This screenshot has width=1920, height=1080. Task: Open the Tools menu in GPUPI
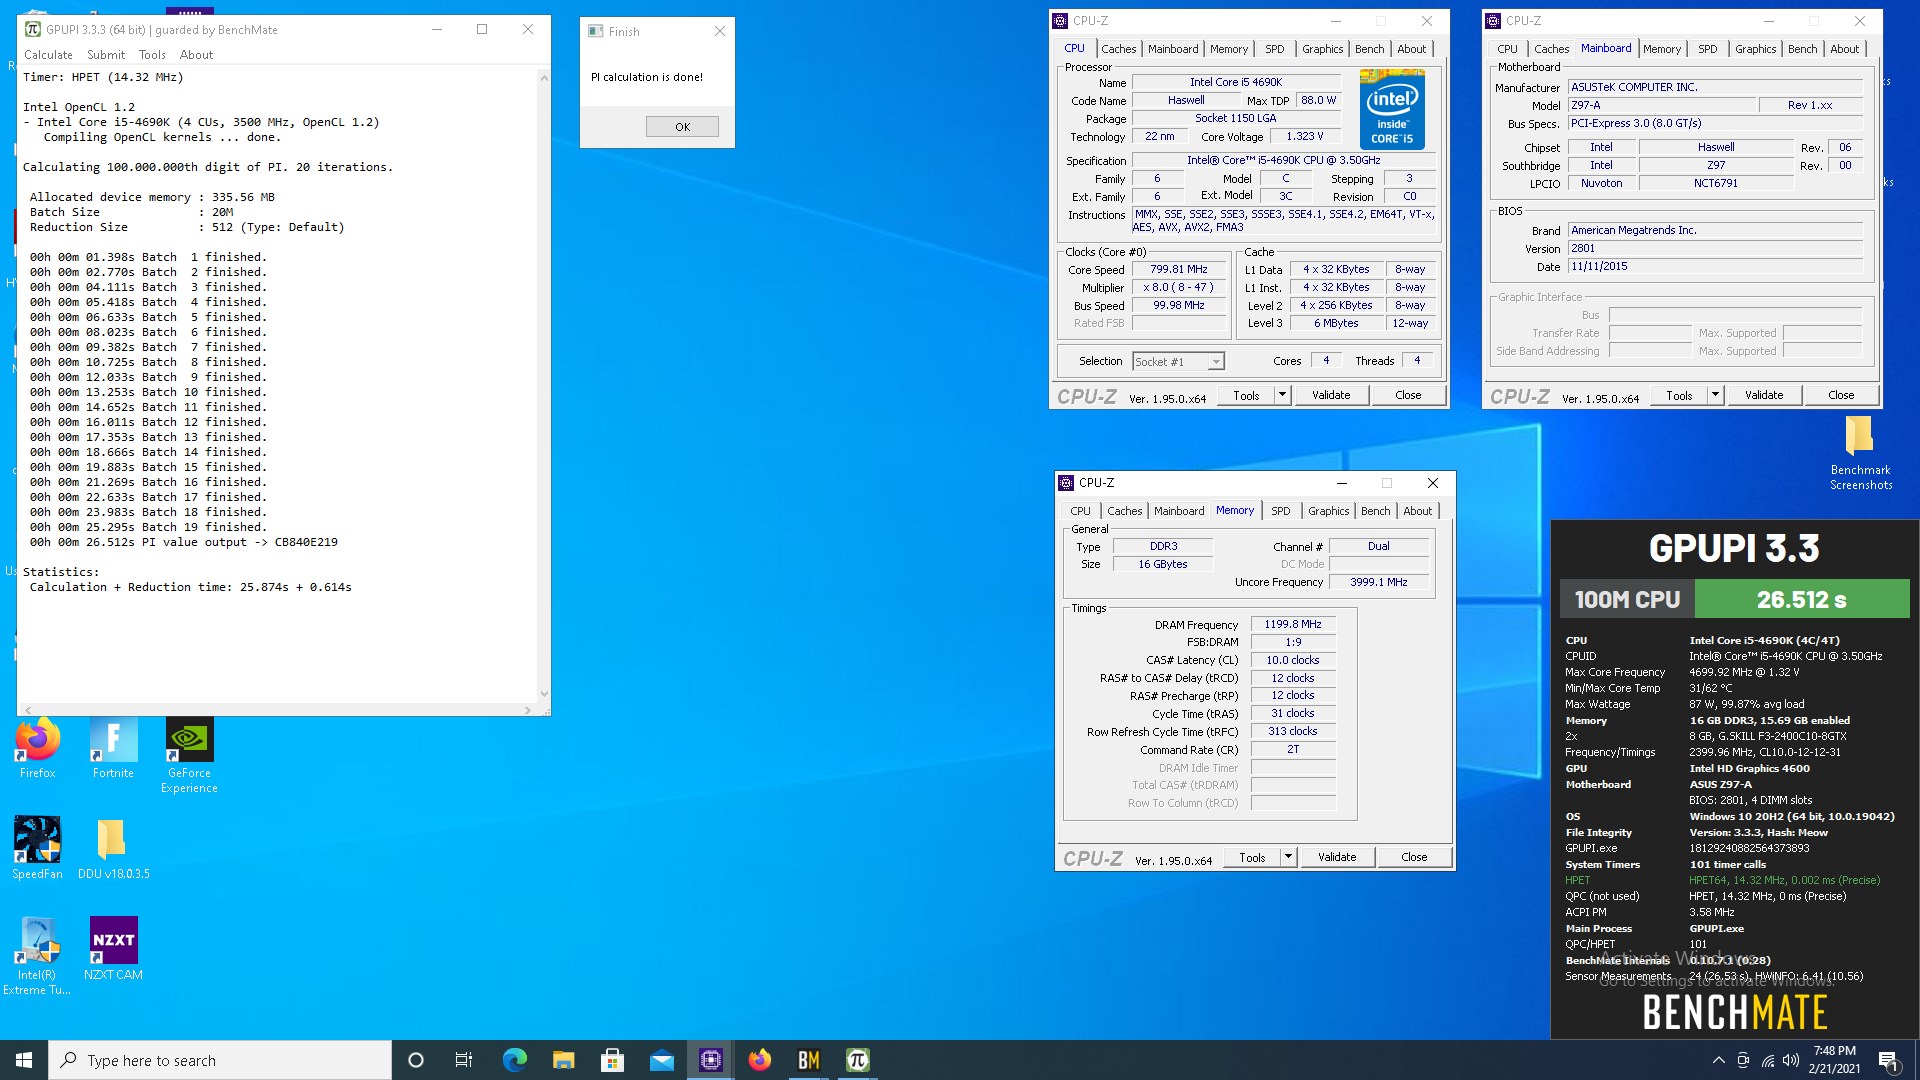click(x=152, y=55)
